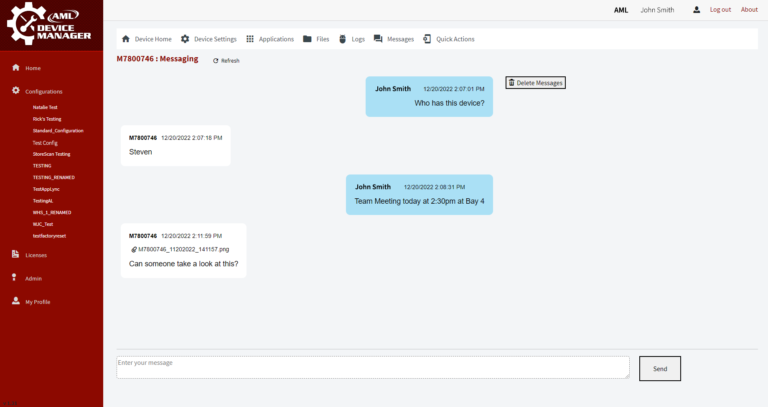Select the TESTING_RENAMED configuration
The height and width of the screenshot is (407, 768).
coord(54,177)
